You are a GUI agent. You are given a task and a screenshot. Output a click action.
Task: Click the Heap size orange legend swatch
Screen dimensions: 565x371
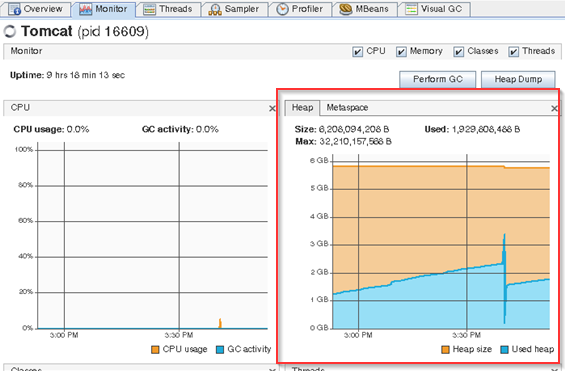tap(445, 350)
